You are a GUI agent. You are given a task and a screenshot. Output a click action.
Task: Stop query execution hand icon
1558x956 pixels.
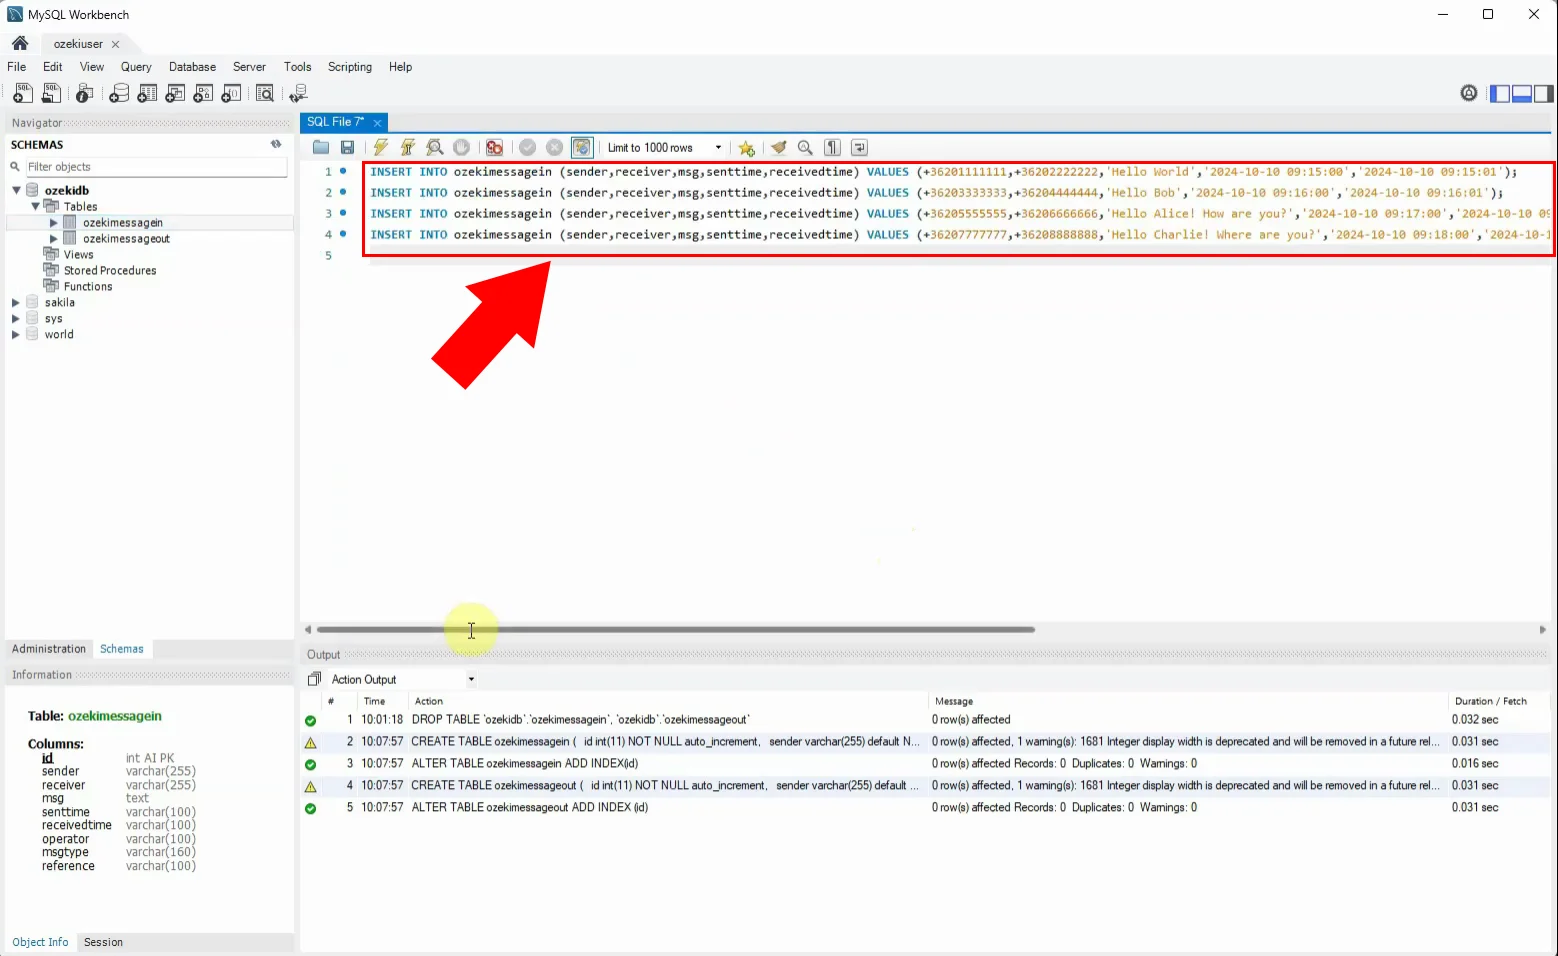[x=462, y=147]
